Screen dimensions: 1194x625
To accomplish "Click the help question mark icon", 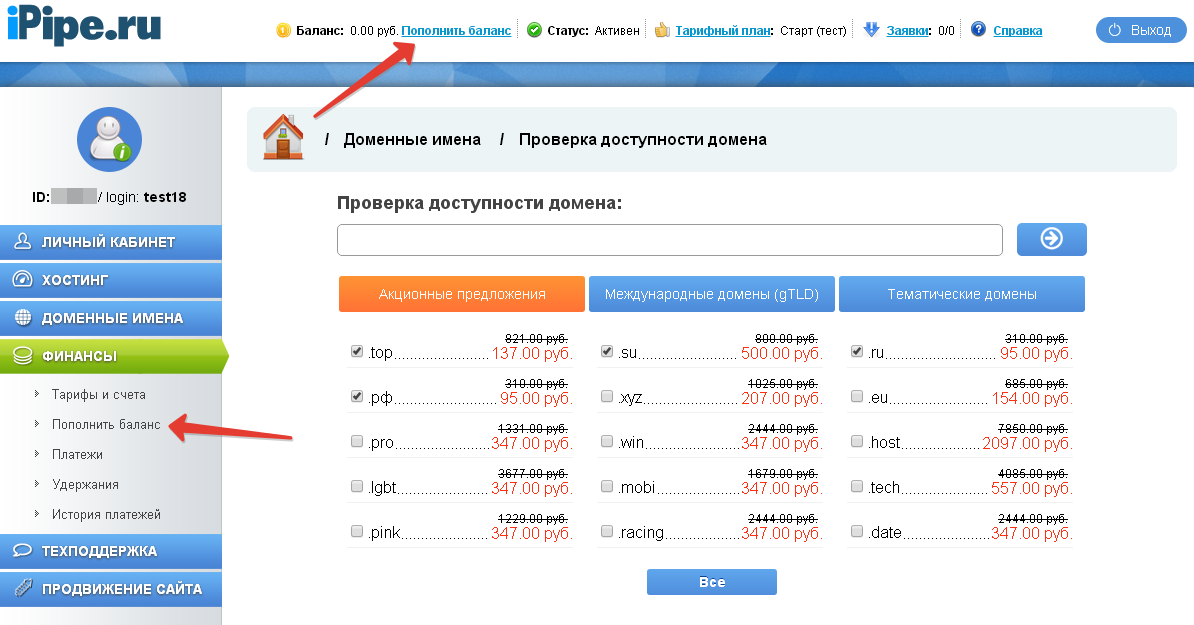I will tap(978, 30).
